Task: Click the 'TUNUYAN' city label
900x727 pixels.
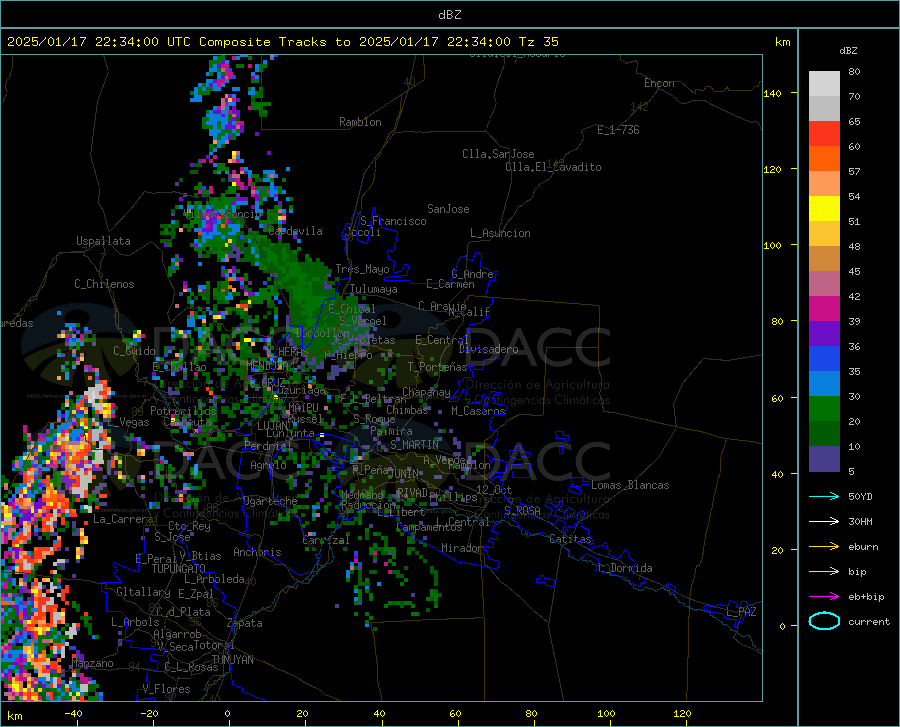Action: pyautogui.click(x=232, y=660)
